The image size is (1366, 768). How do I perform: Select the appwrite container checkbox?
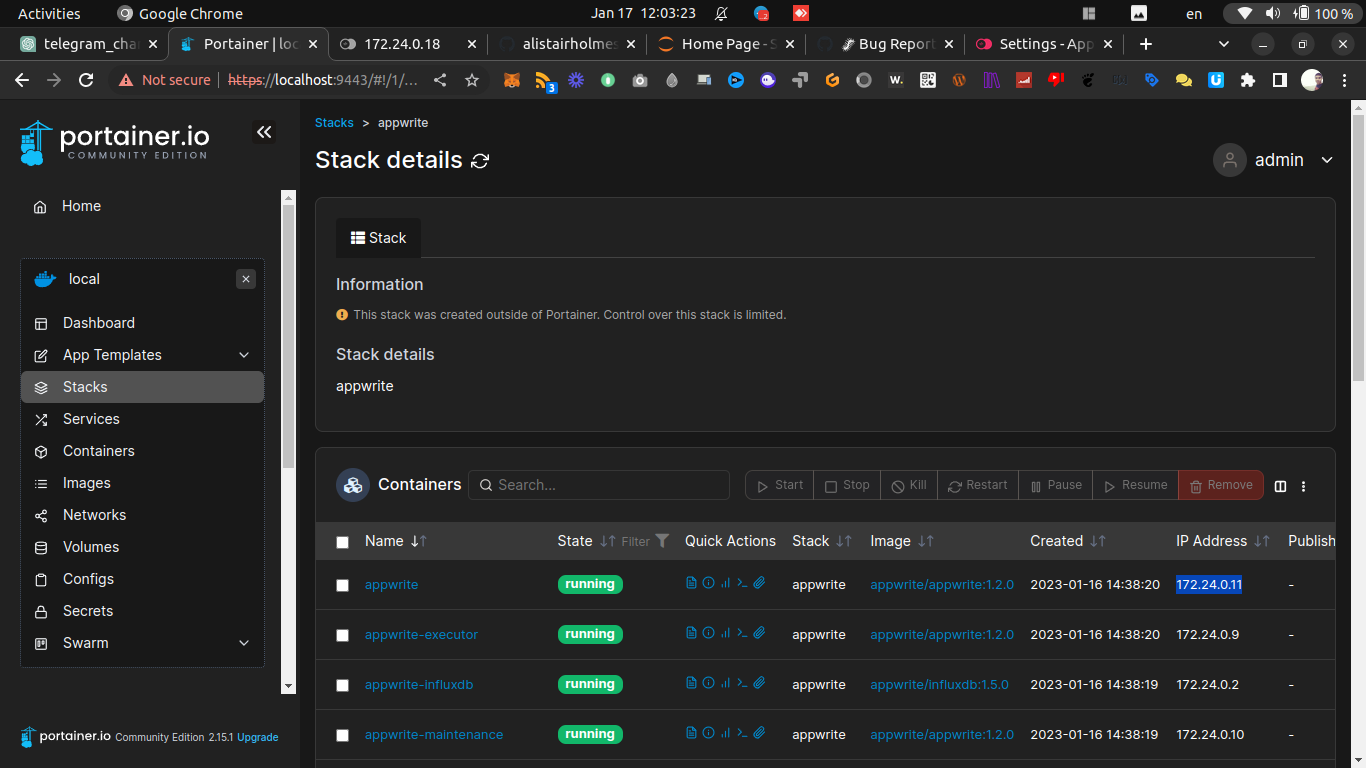(343, 584)
